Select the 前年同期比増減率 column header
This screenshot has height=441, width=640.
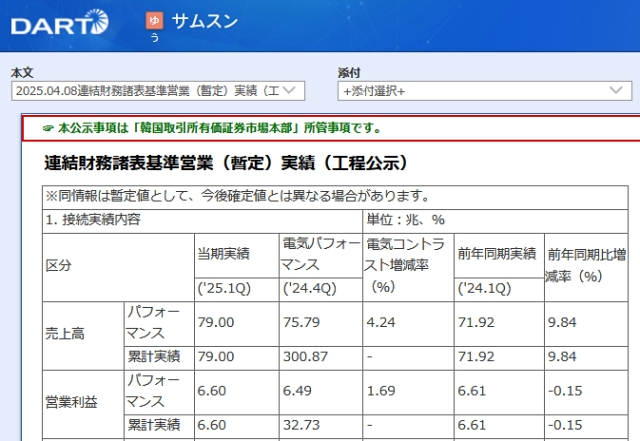(x=587, y=264)
